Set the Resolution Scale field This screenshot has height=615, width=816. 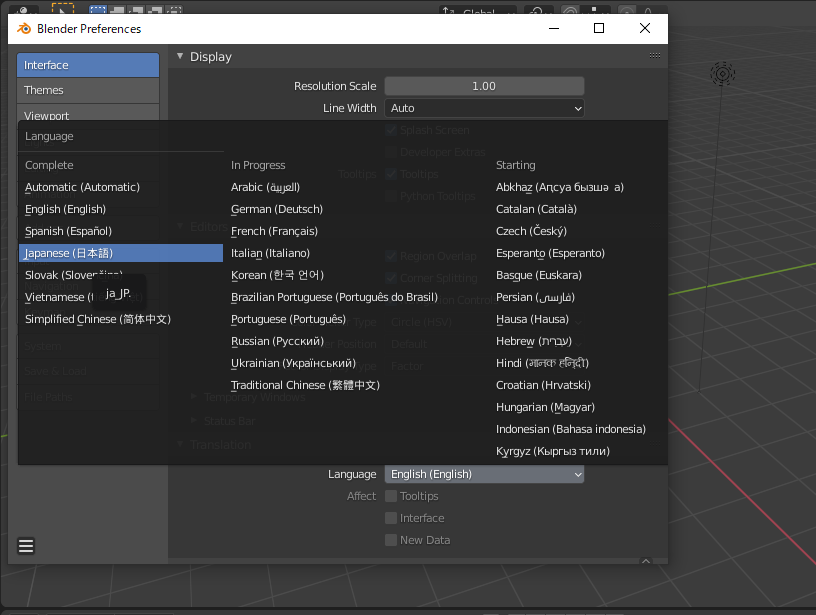[x=484, y=86]
